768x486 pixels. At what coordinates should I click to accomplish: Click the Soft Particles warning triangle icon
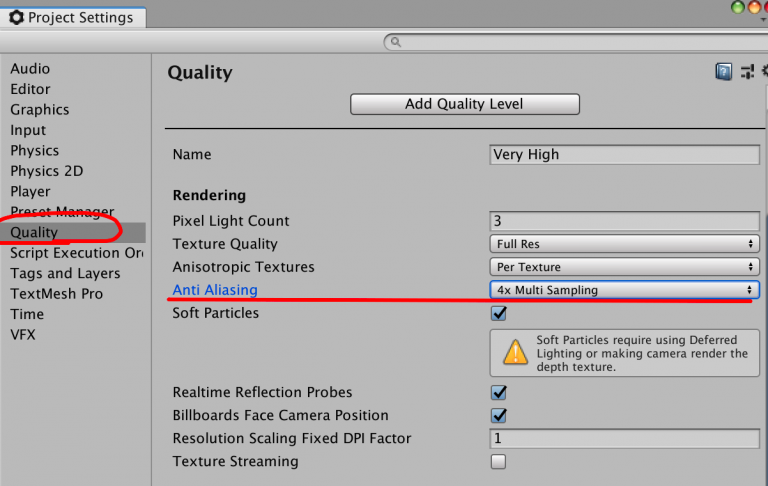coord(515,352)
